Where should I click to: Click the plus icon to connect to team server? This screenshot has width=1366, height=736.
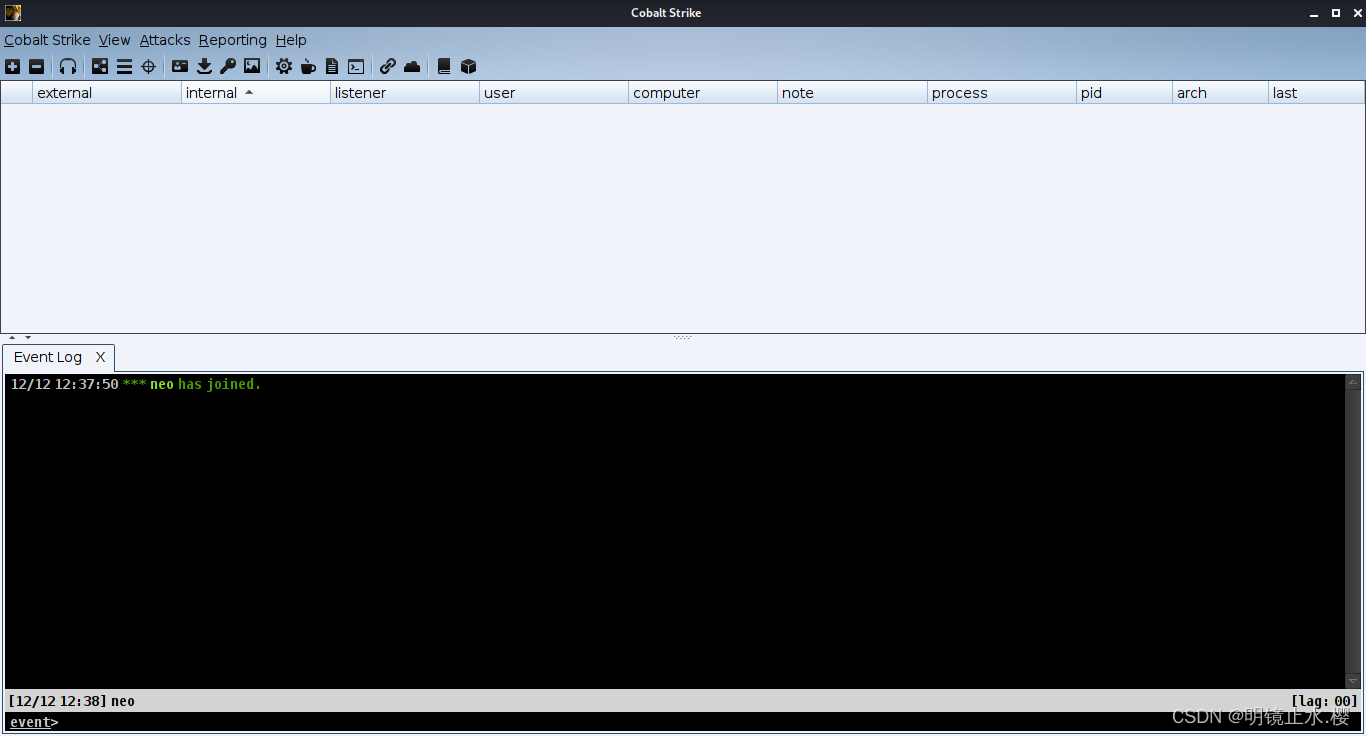(12, 67)
